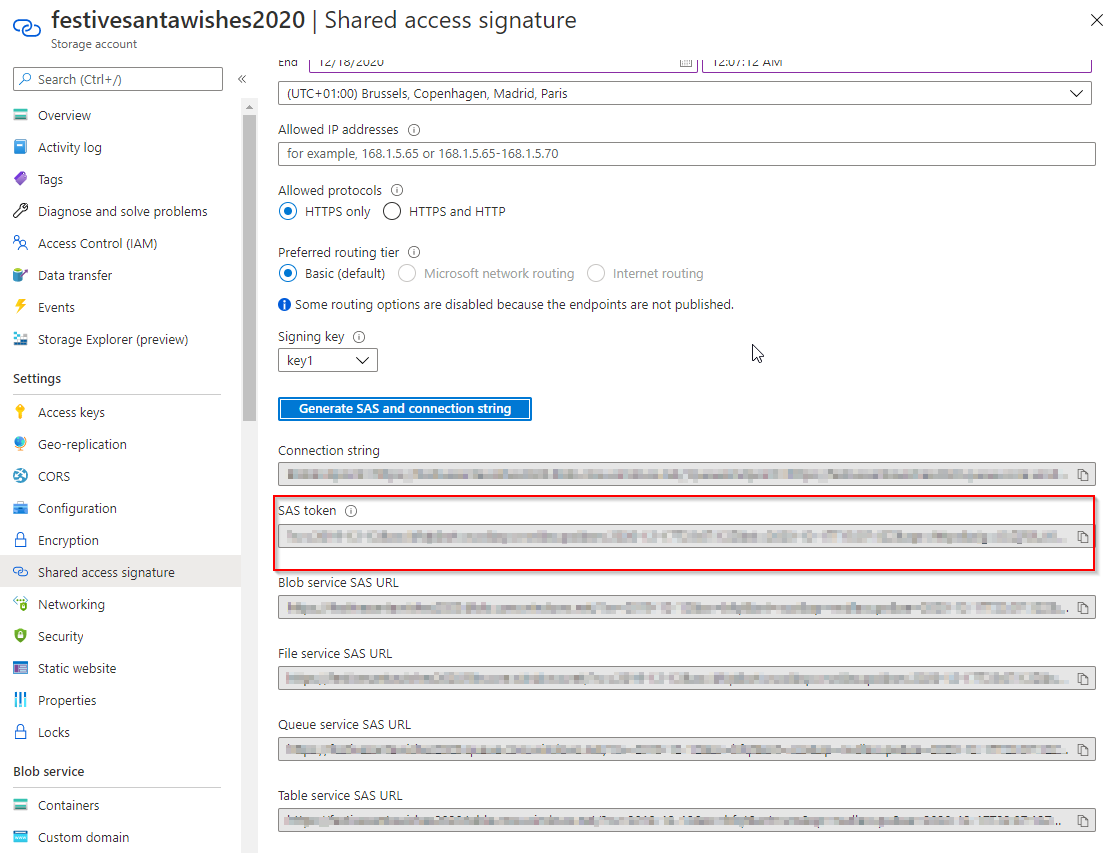Click the Properties icon in sidebar

(20, 700)
